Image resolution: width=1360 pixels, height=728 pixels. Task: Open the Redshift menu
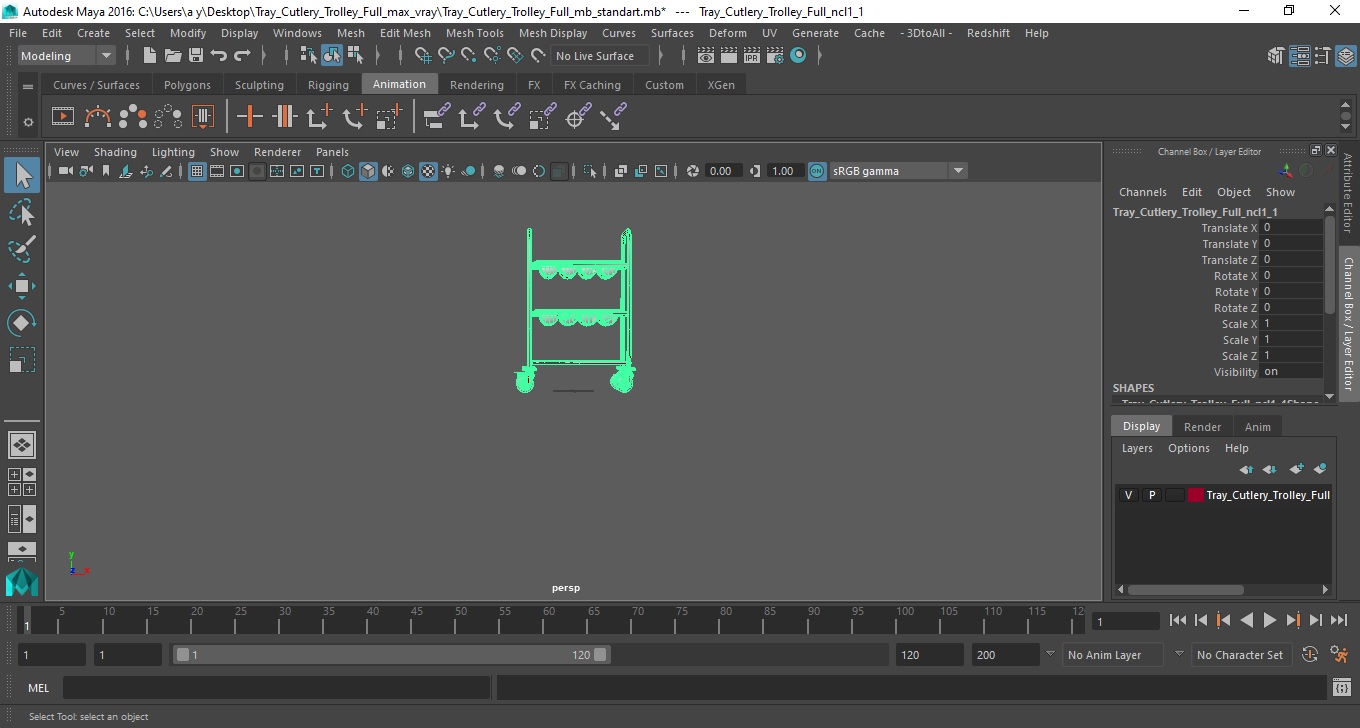[x=988, y=33]
